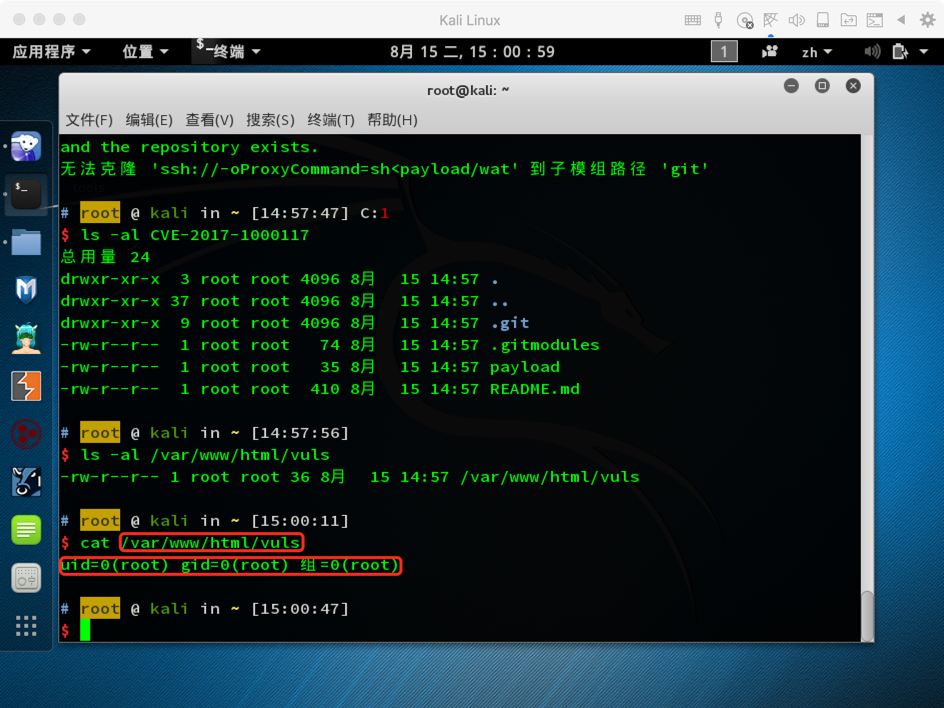Close the root@kali terminal window

point(853,86)
